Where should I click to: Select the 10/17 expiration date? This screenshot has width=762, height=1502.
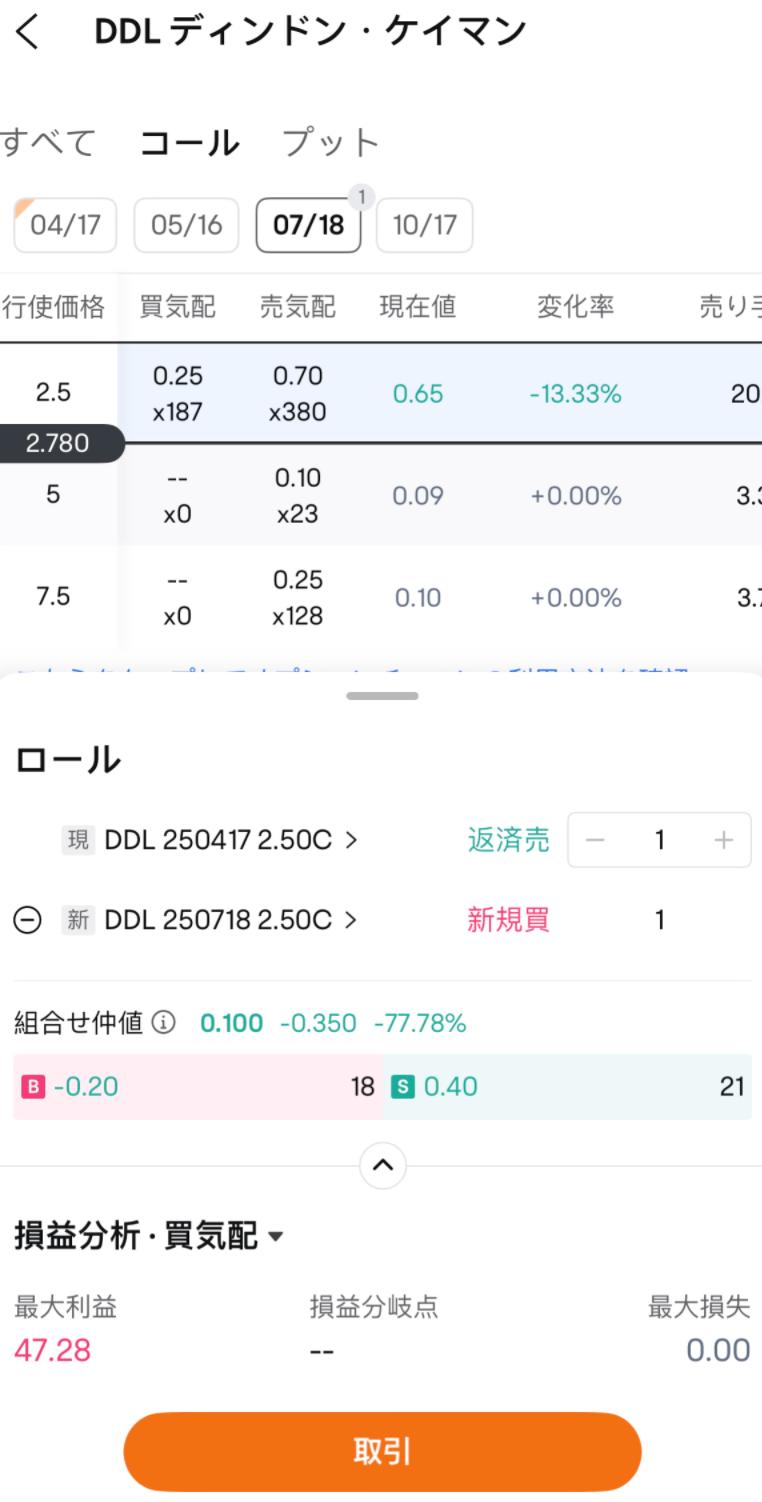[424, 225]
